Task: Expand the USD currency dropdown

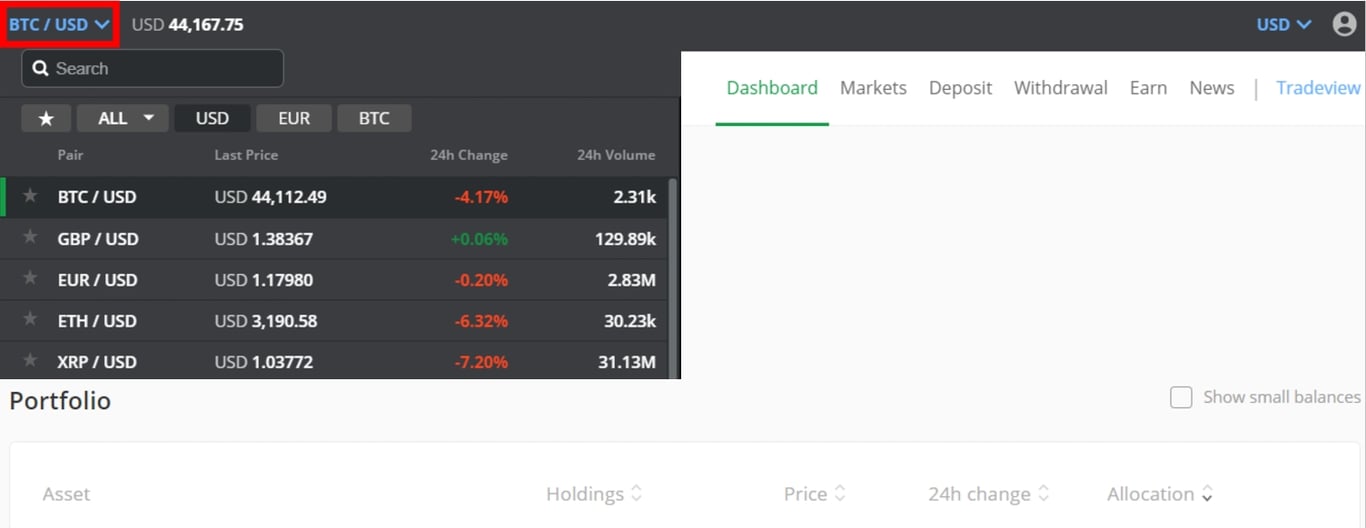Action: [1283, 24]
